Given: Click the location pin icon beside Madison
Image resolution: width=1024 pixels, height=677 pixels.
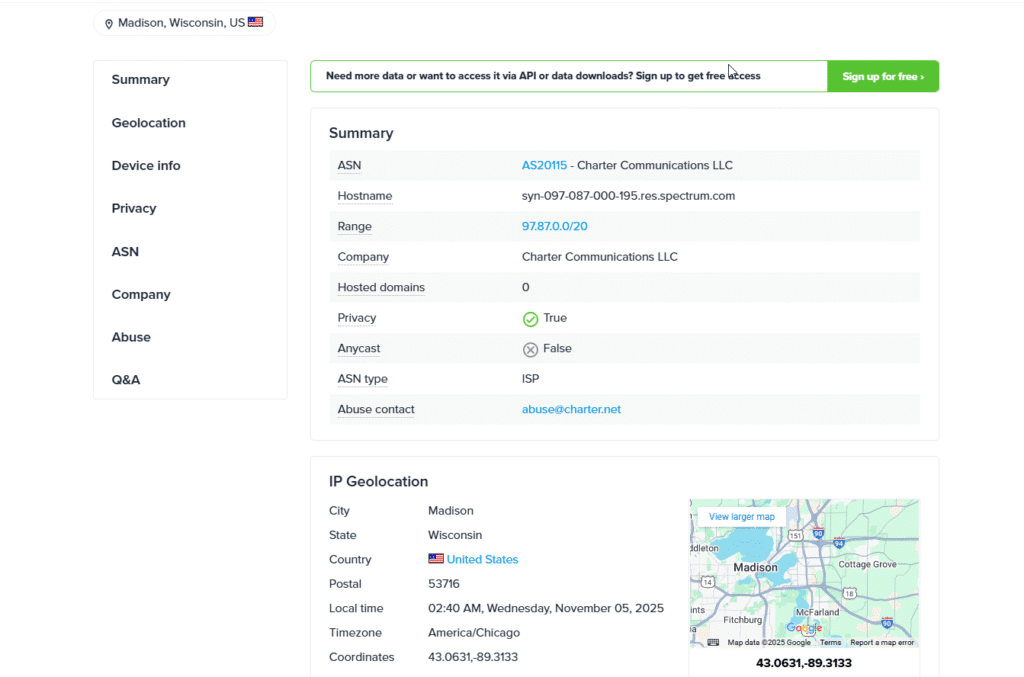Looking at the screenshot, I should point(109,23).
